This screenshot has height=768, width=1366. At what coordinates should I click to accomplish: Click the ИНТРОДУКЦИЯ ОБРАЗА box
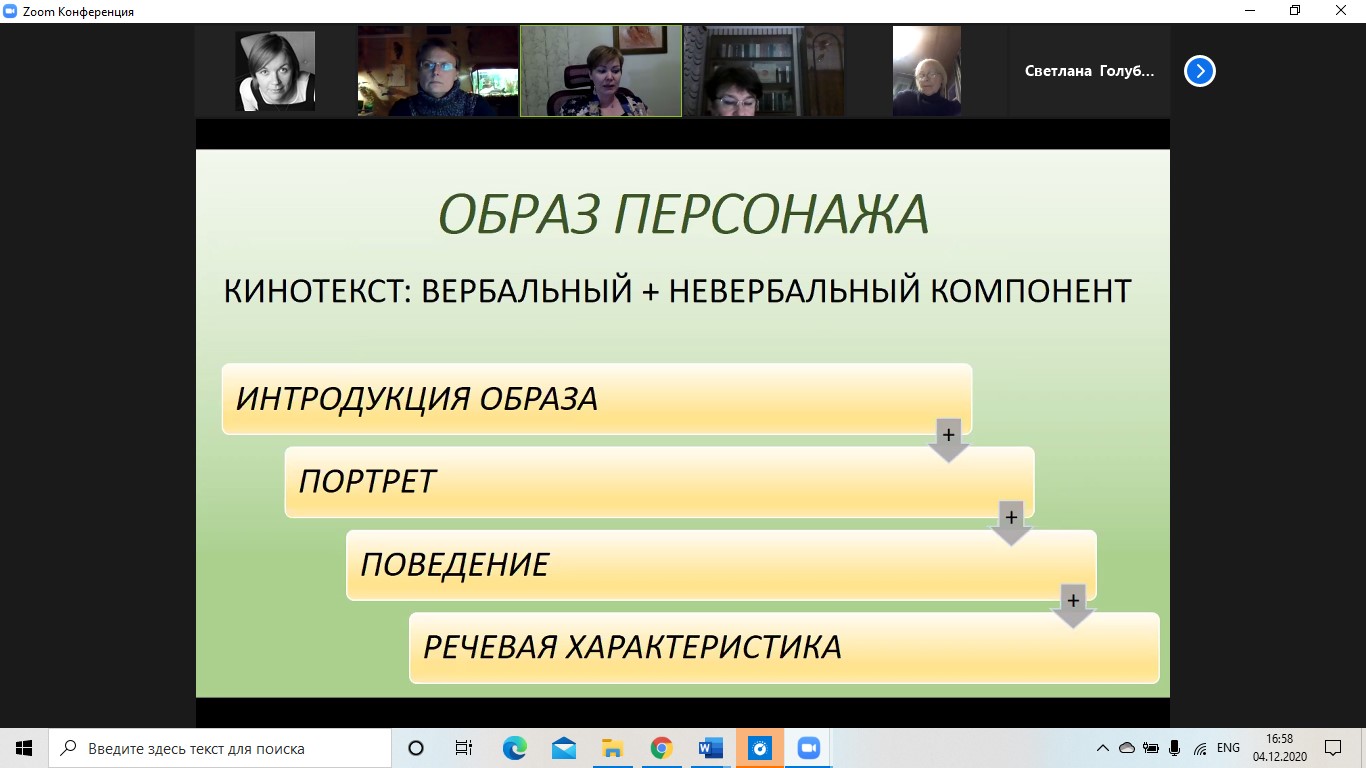pyautogui.click(x=597, y=398)
